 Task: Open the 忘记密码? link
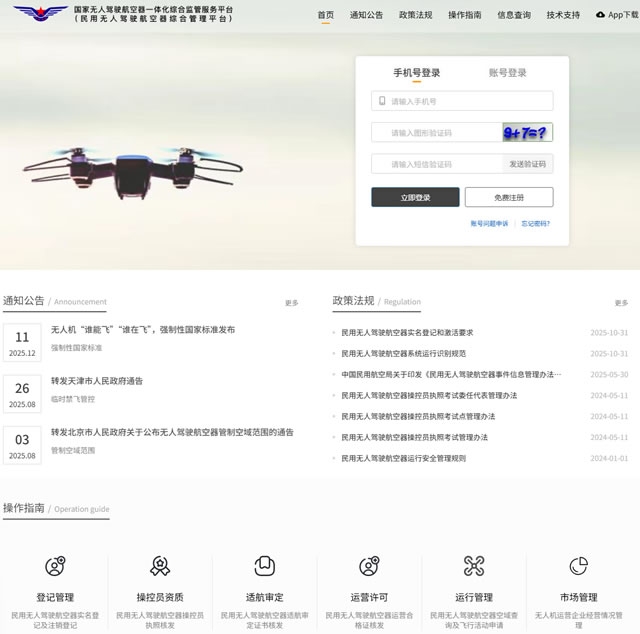[536, 223]
